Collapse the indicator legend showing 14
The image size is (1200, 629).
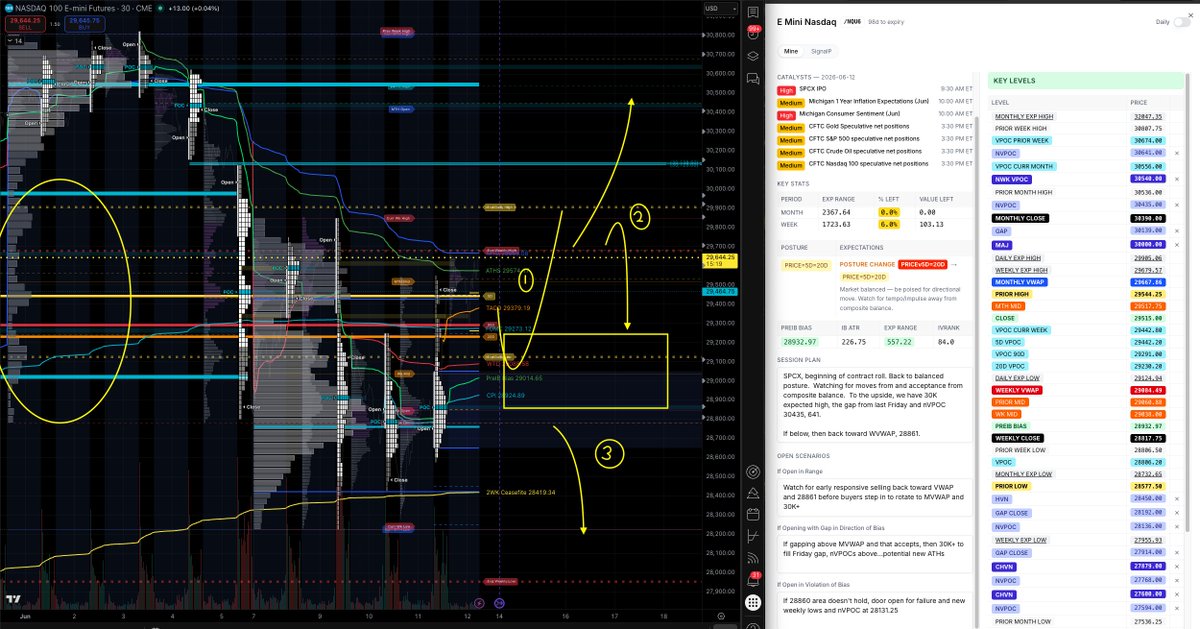(x=17, y=42)
